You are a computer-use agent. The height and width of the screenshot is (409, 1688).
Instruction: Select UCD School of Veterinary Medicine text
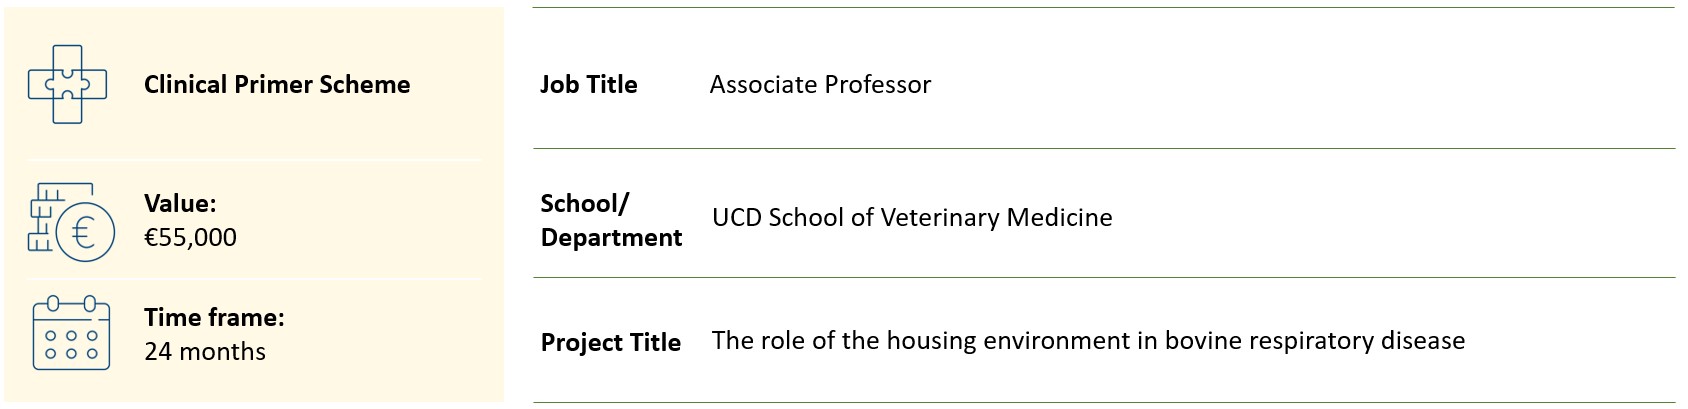click(912, 217)
